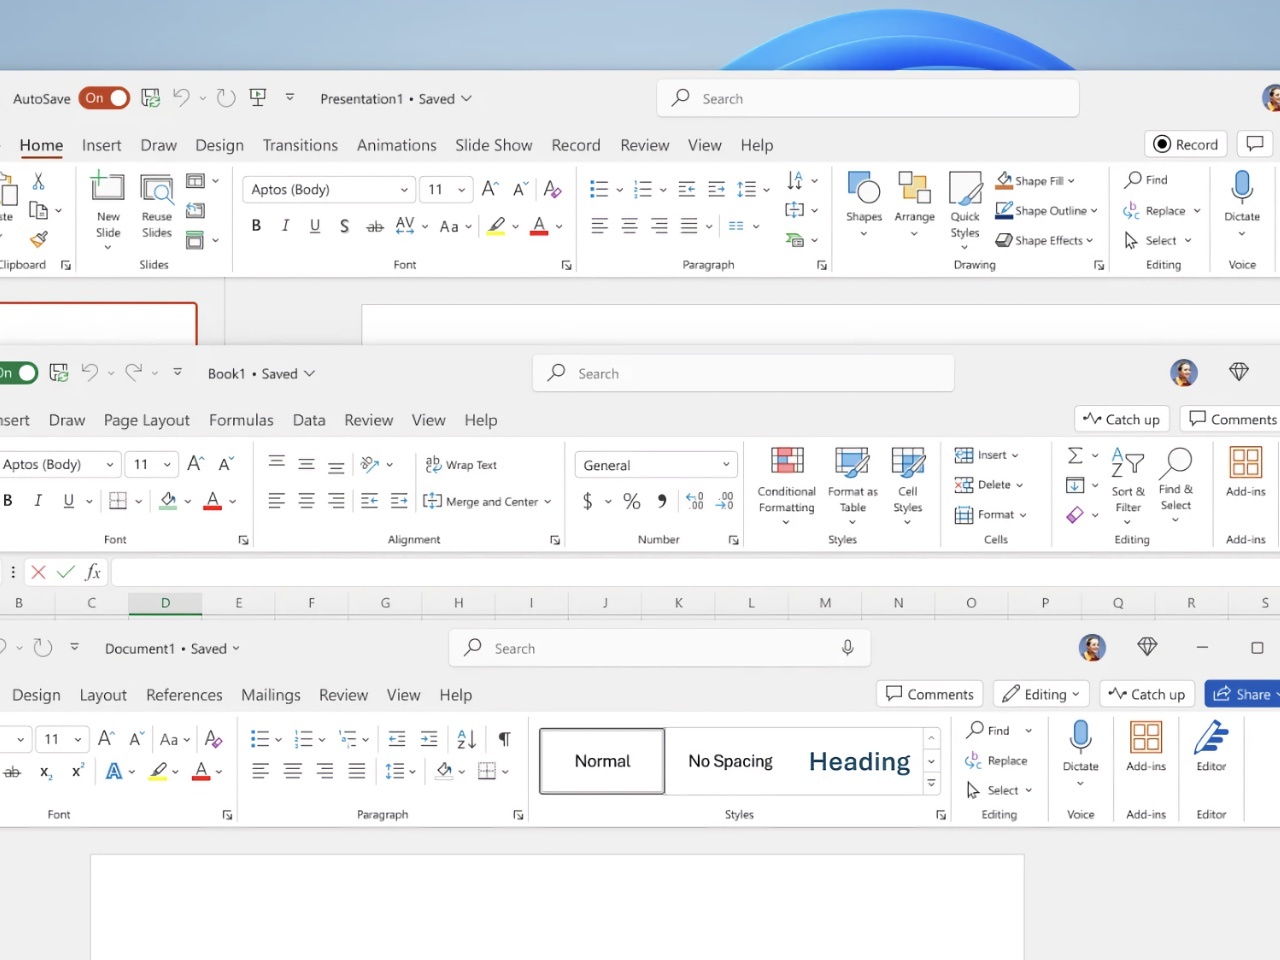
Task: Toggle superscript in Word
Action: click(77, 771)
